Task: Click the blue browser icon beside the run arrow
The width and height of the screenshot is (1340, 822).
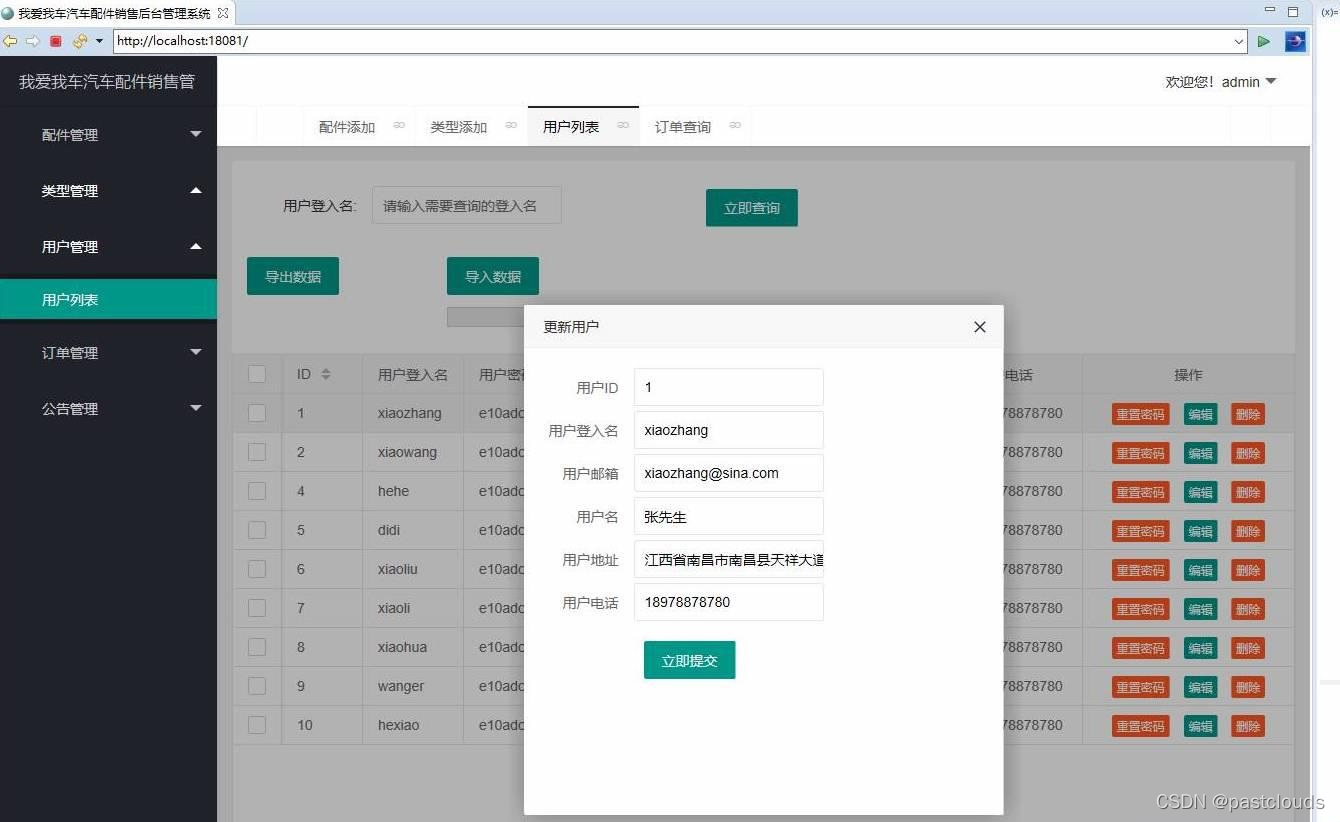Action: click(1294, 41)
